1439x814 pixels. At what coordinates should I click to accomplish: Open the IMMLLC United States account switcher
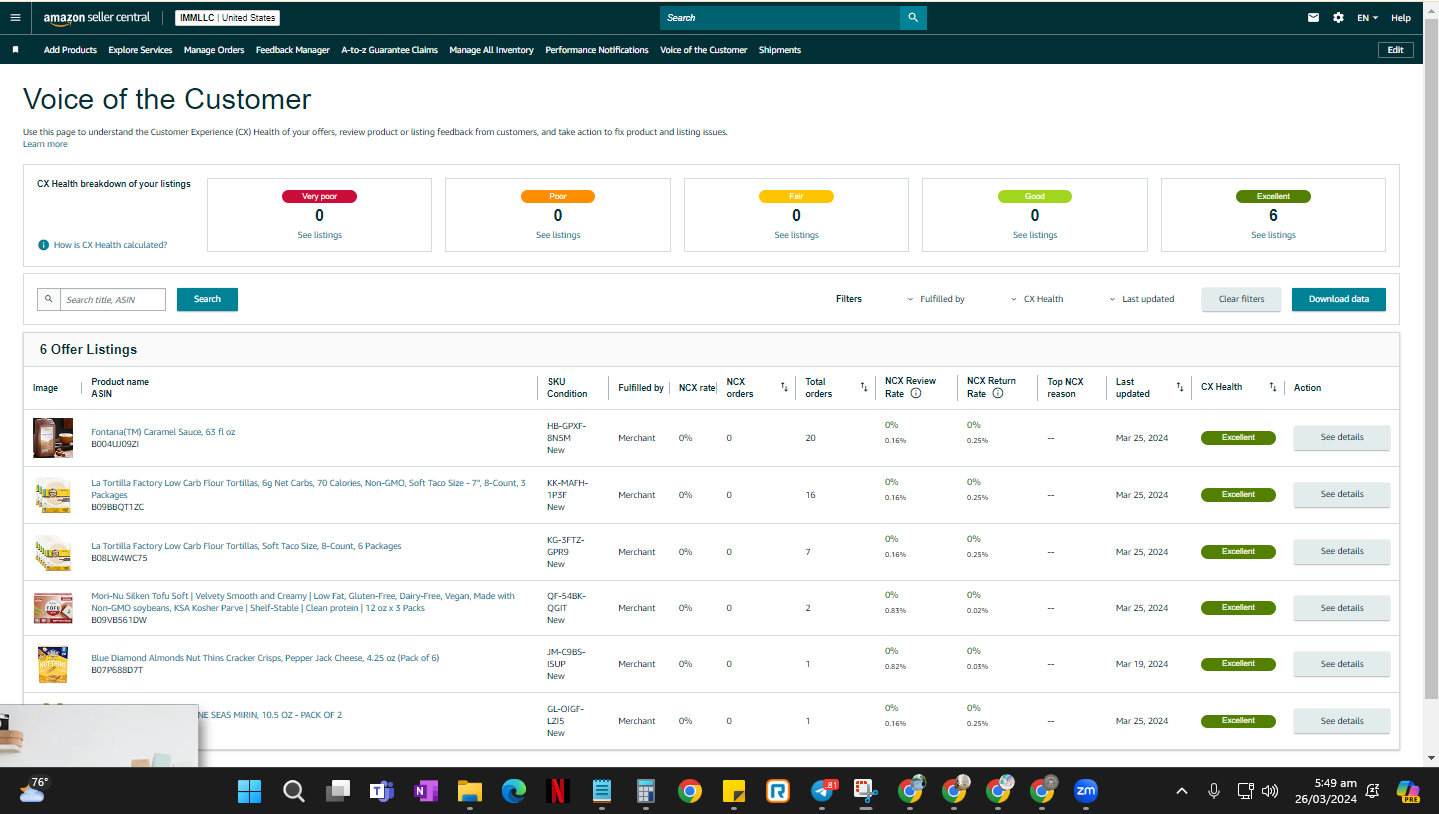tap(228, 18)
